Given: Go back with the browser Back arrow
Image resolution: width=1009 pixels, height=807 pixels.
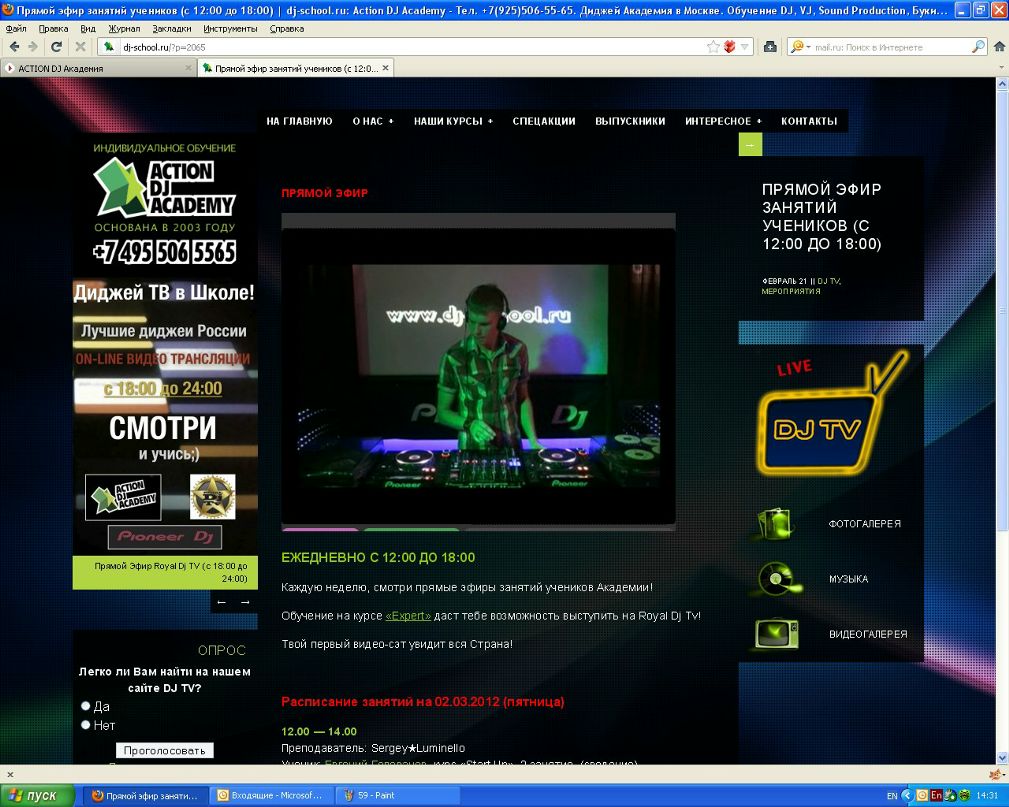Looking at the screenshot, I should [x=15, y=46].
